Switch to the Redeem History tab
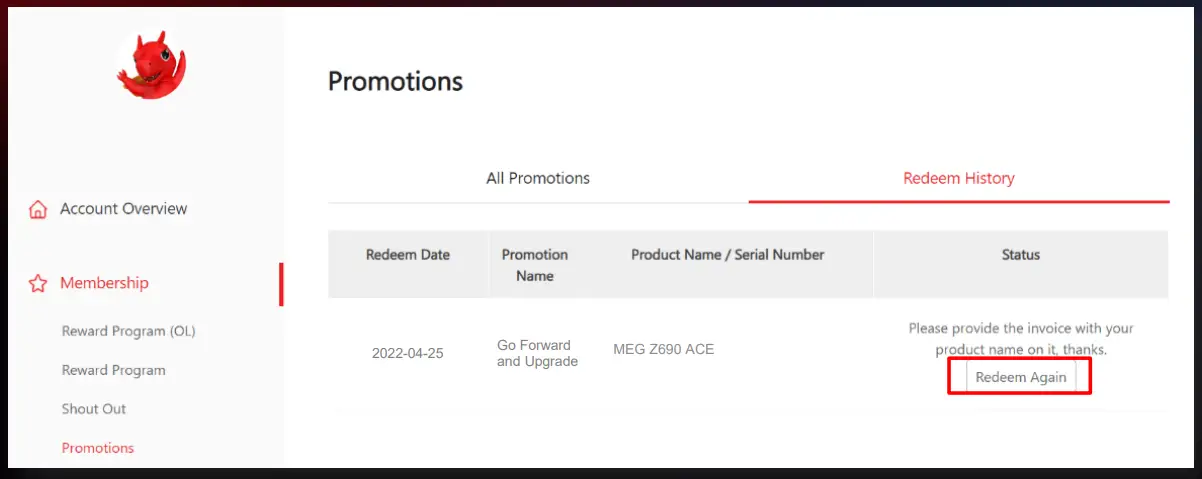Viewport: 1202px width, 479px height. [958, 179]
